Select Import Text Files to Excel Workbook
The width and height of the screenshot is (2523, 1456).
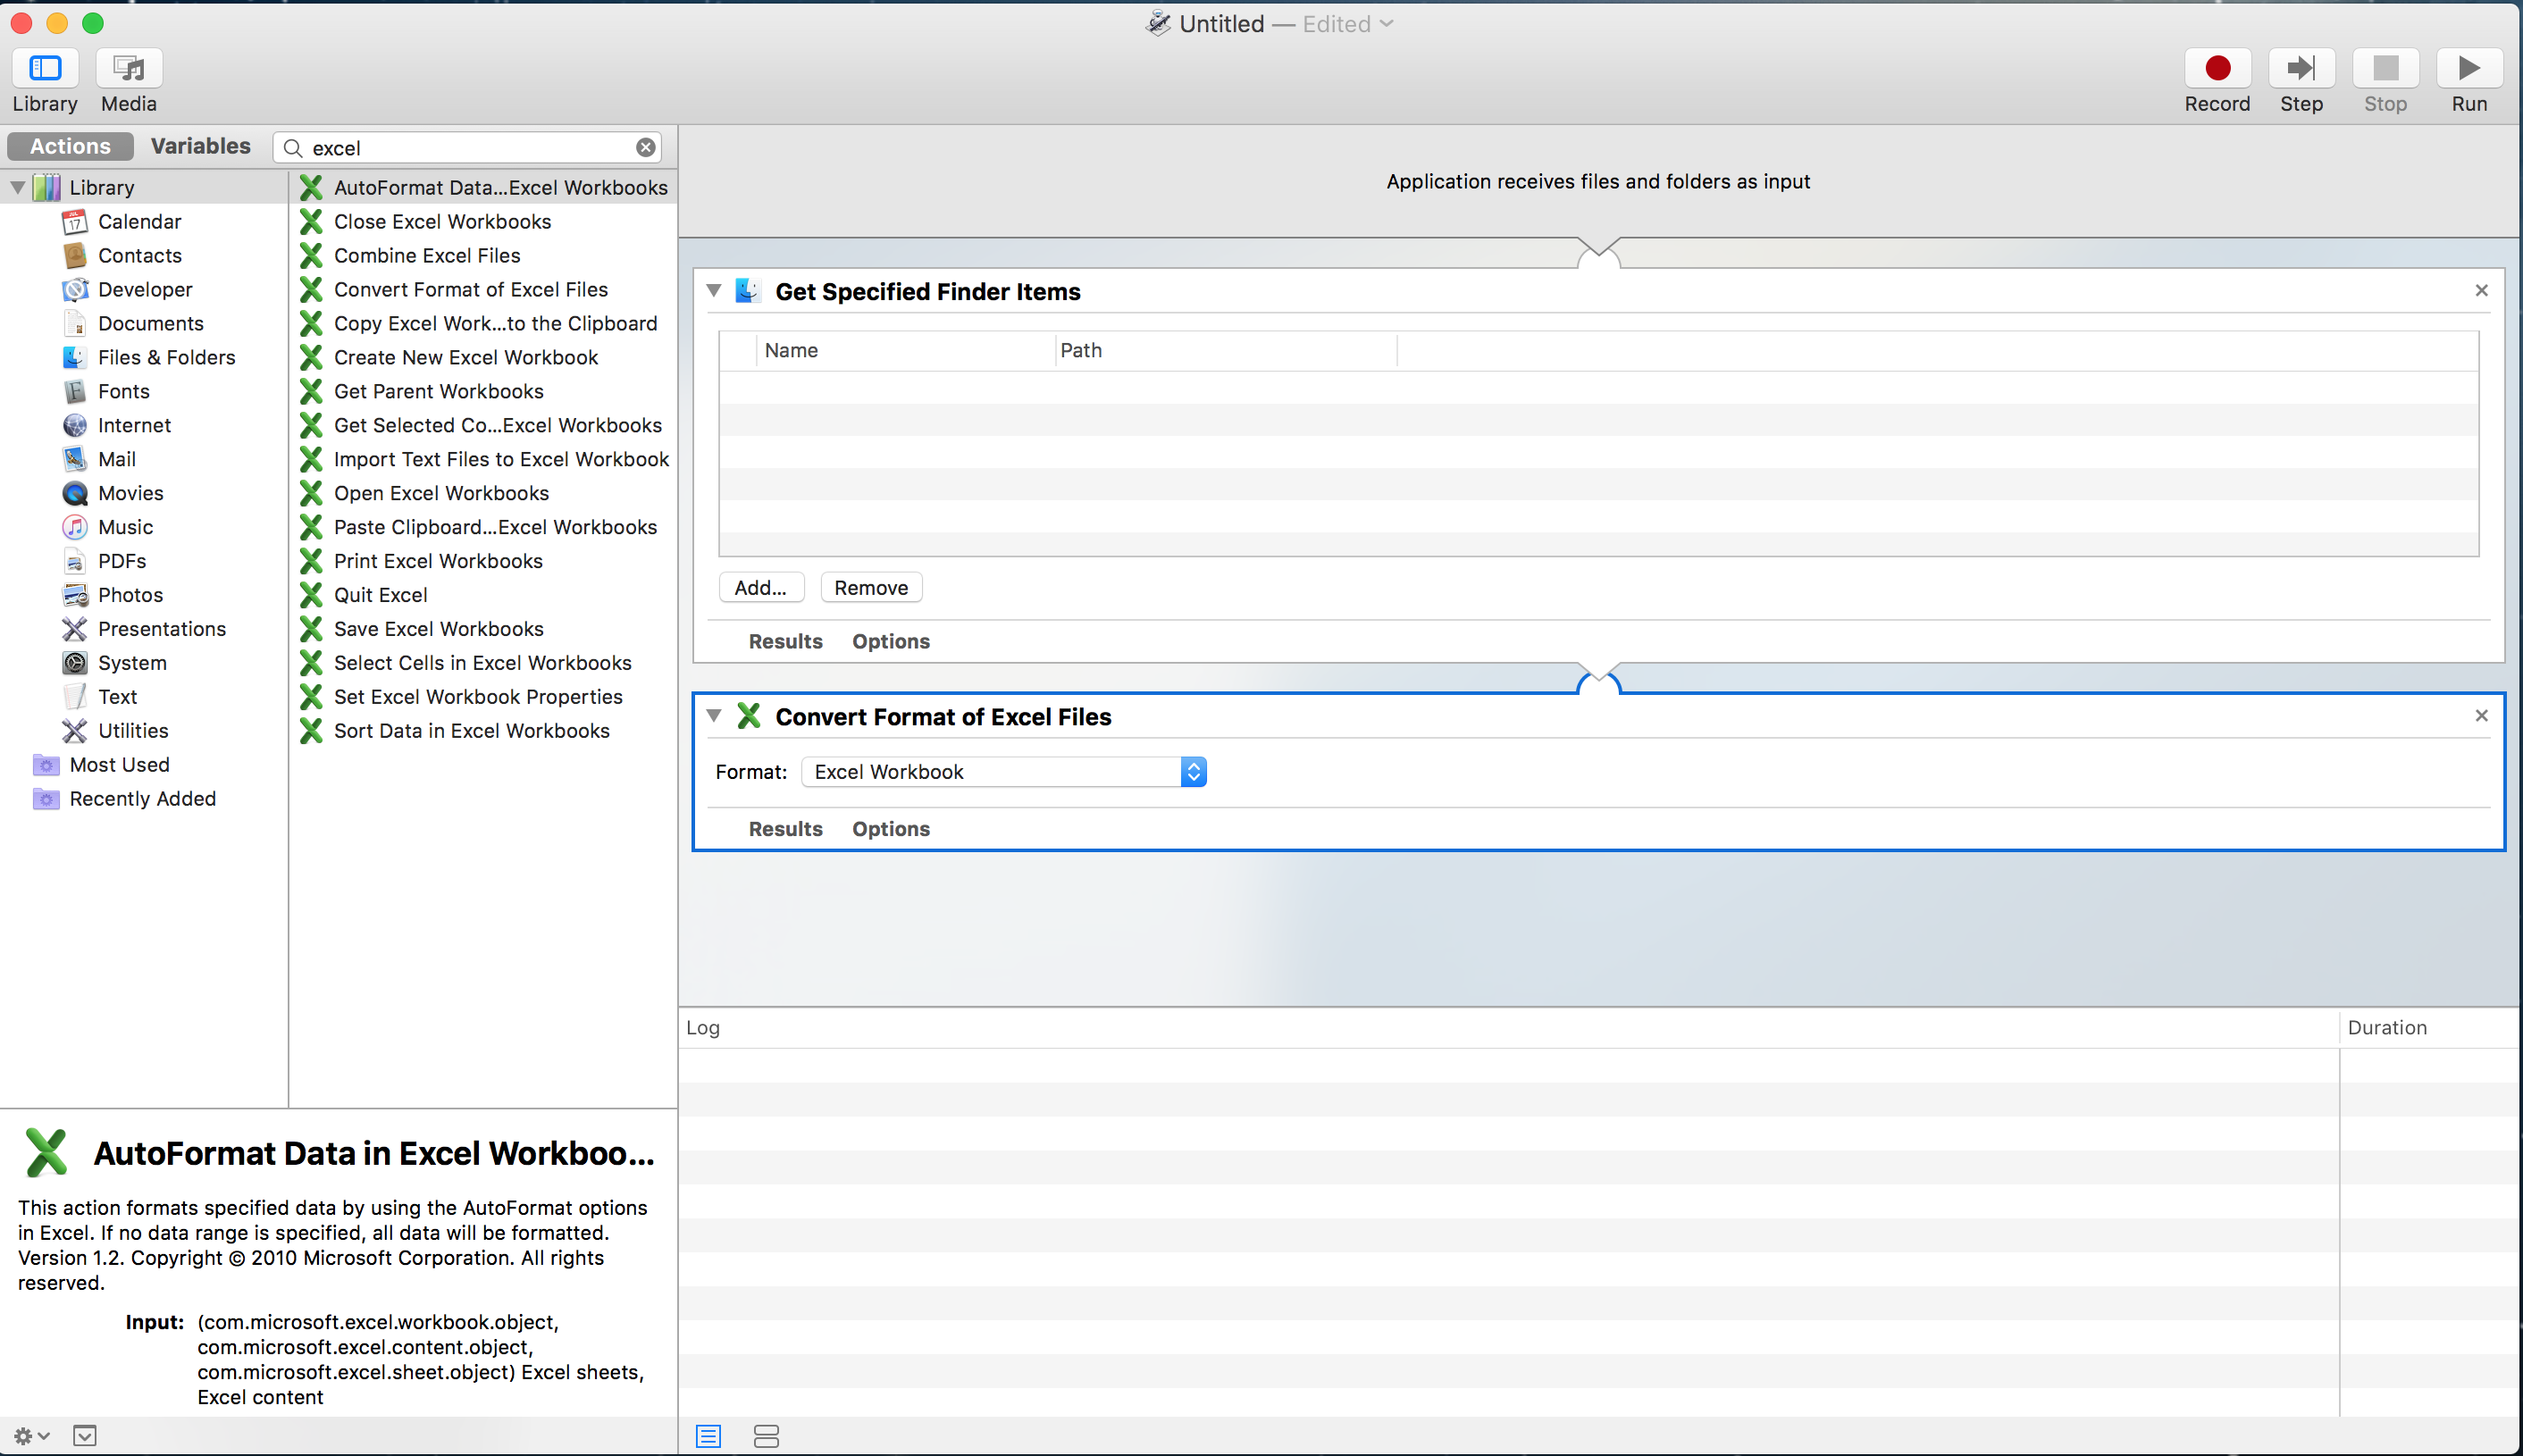coord(484,459)
